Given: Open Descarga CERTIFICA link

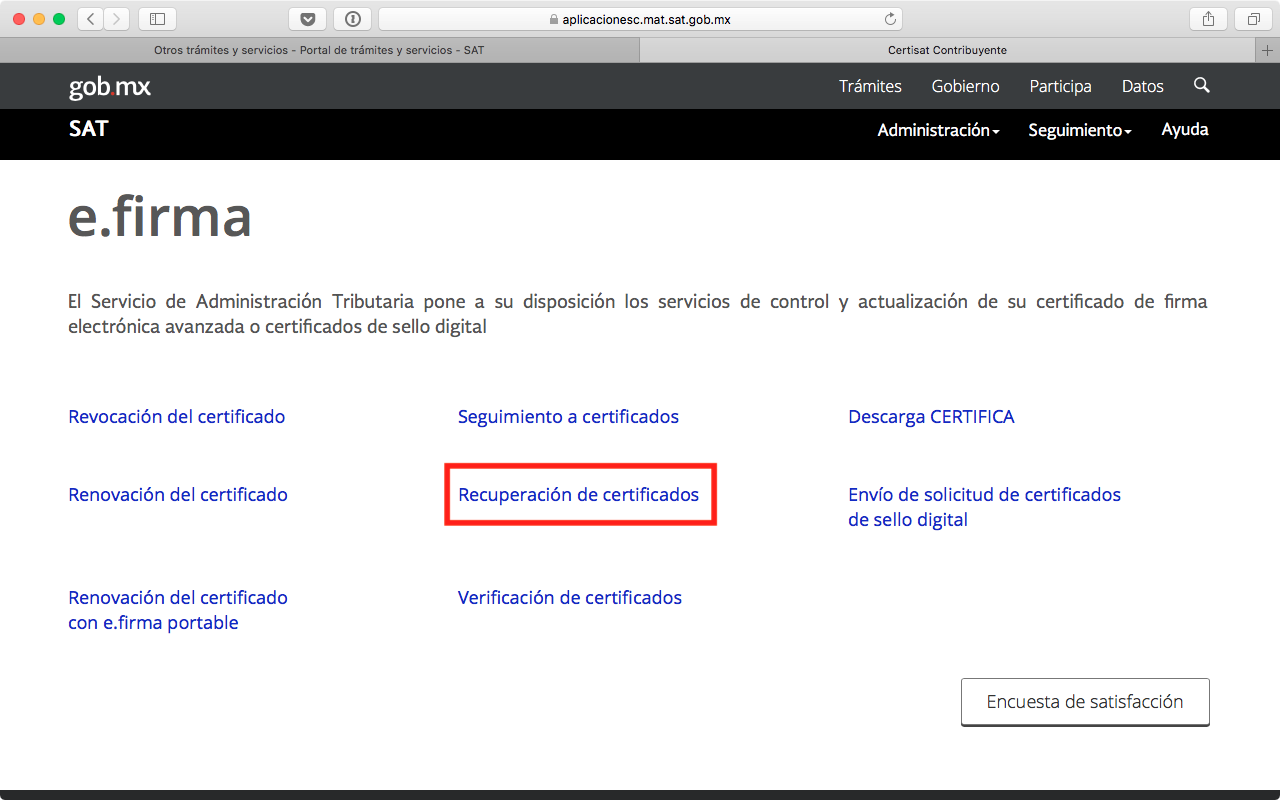Looking at the screenshot, I should [931, 416].
